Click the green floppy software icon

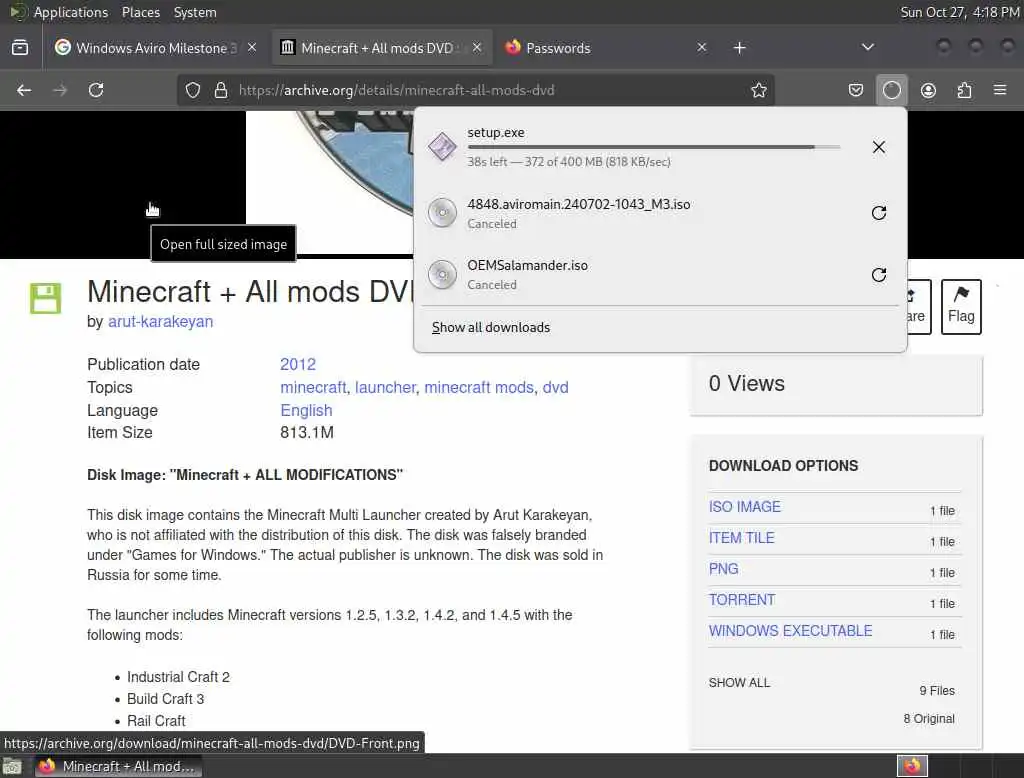coord(45,299)
